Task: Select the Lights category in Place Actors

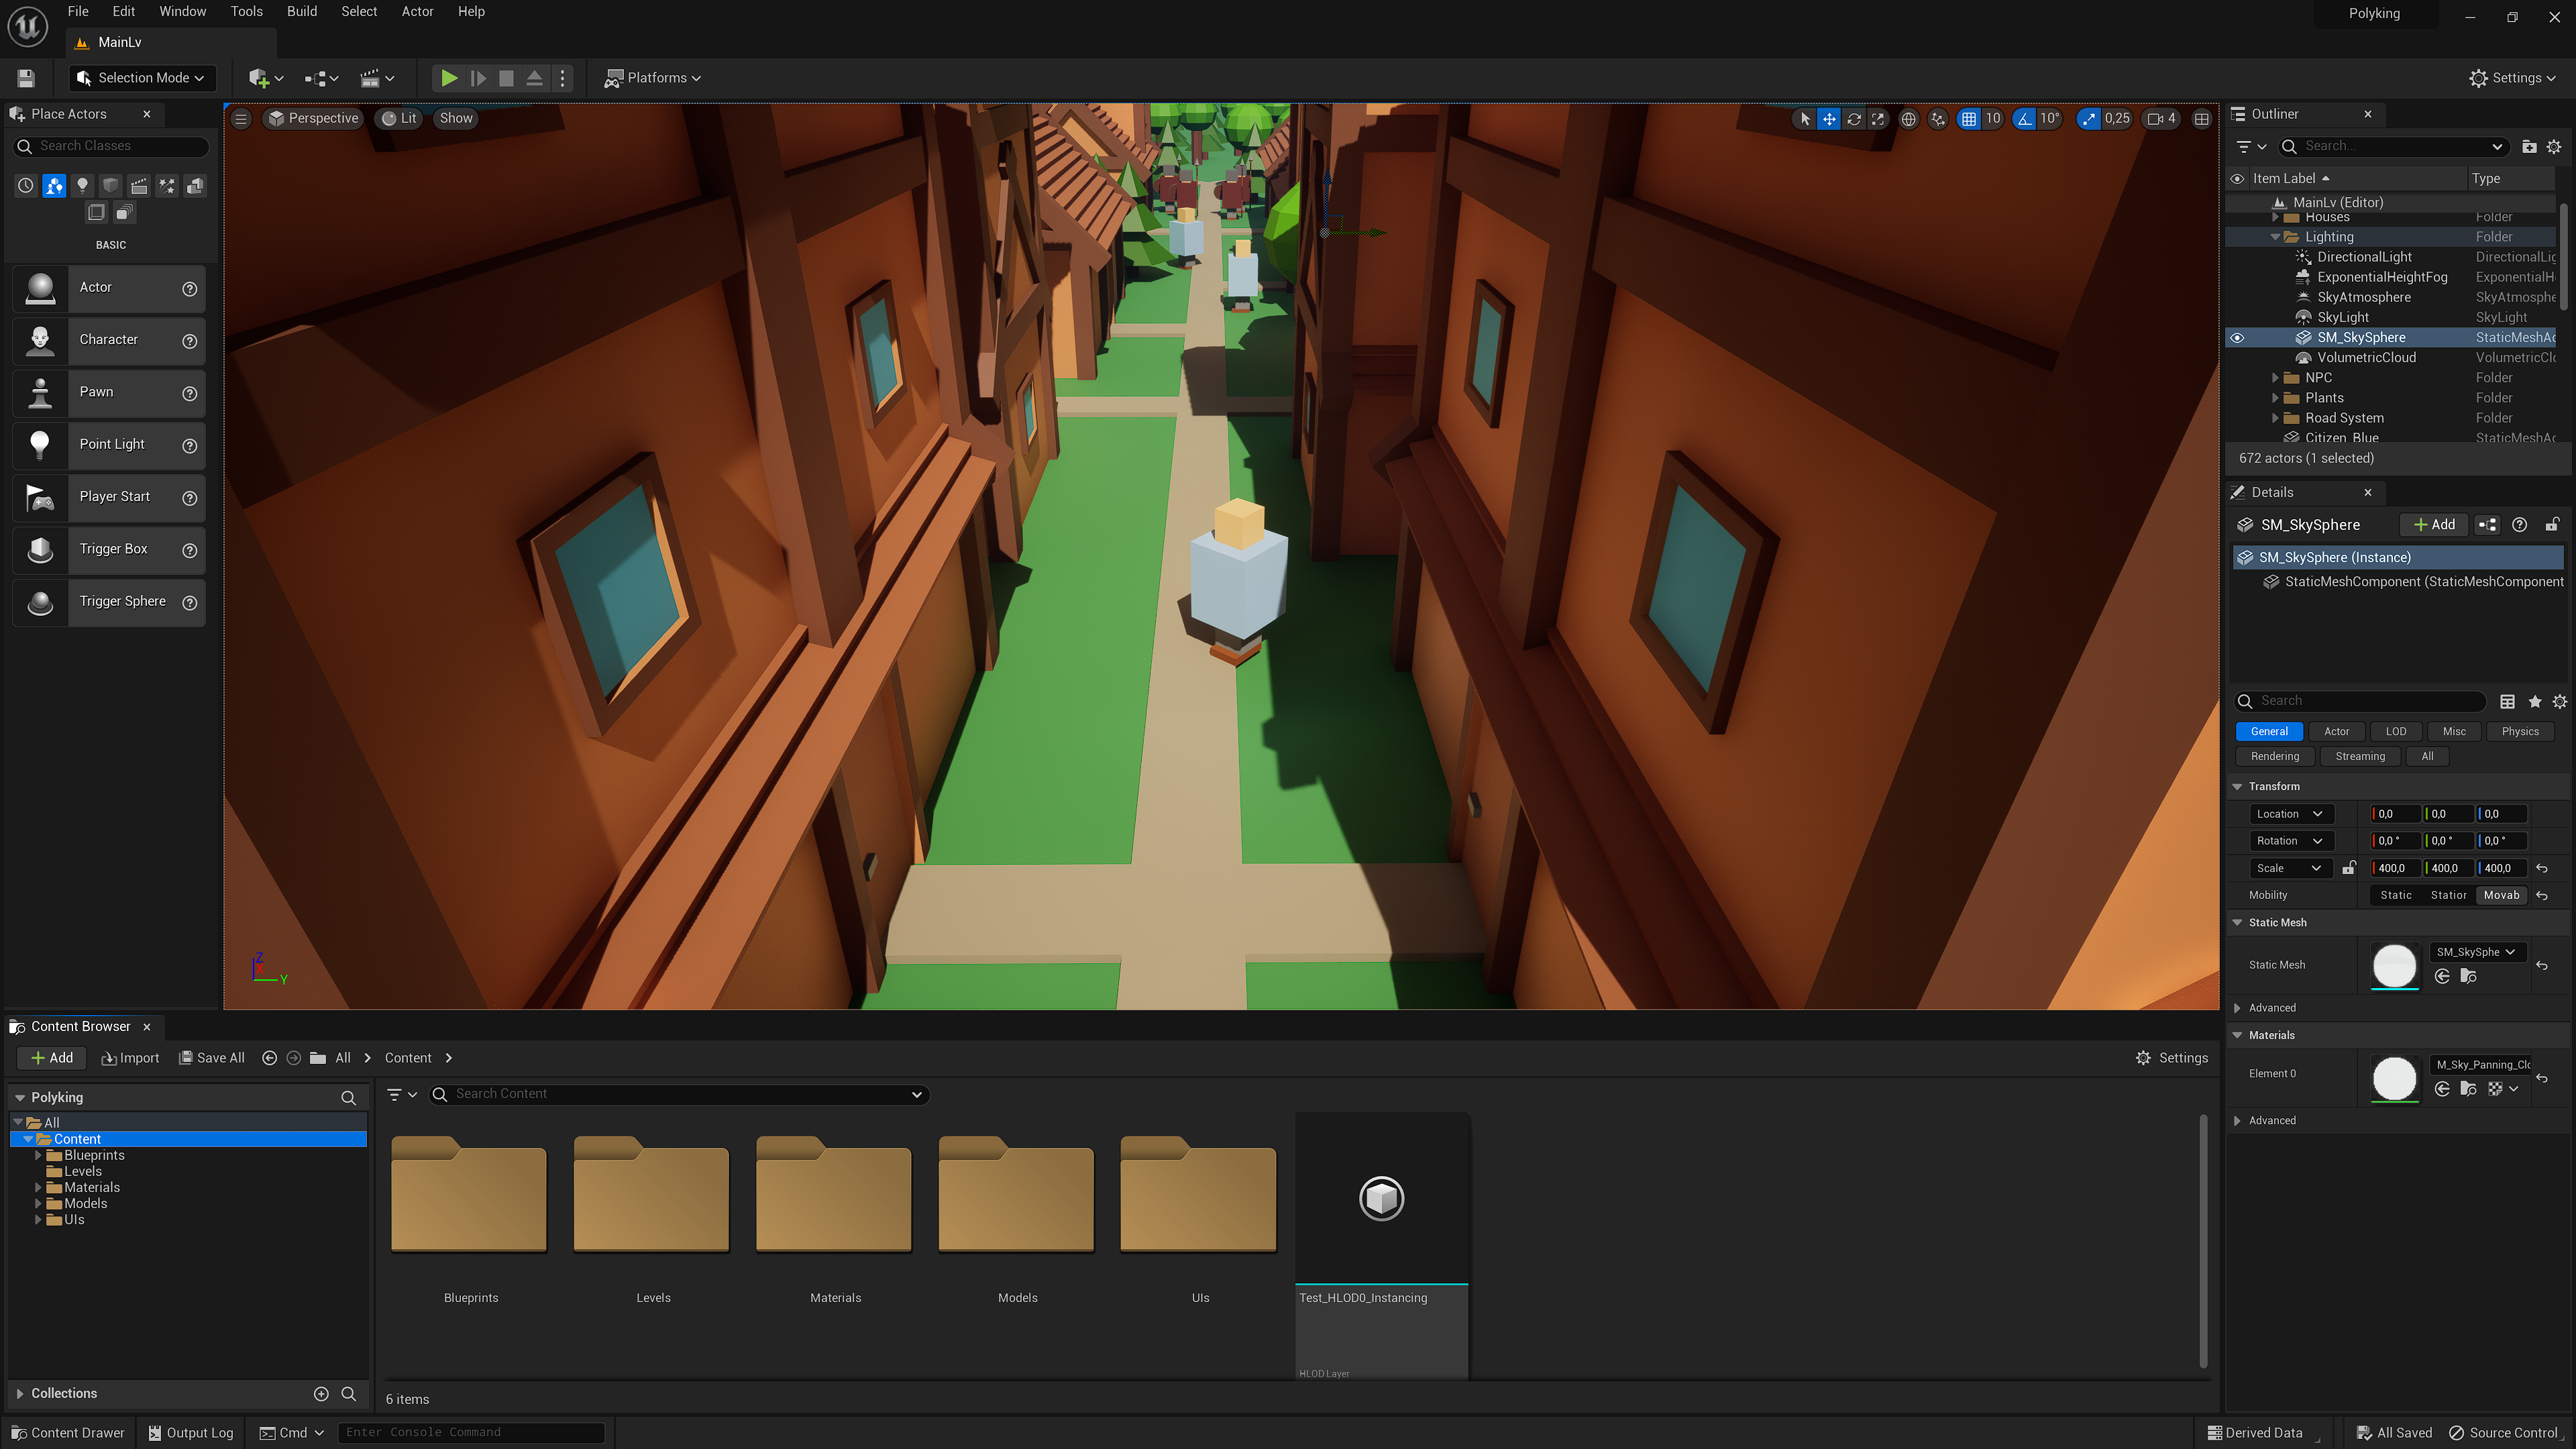Action: pyautogui.click(x=83, y=185)
